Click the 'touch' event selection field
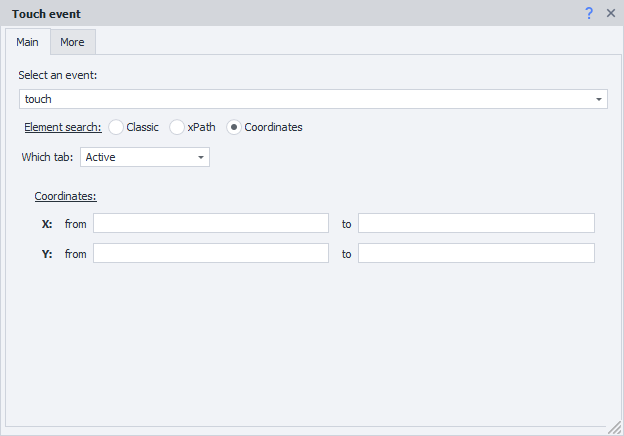The height and width of the screenshot is (436, 624). 300,99
